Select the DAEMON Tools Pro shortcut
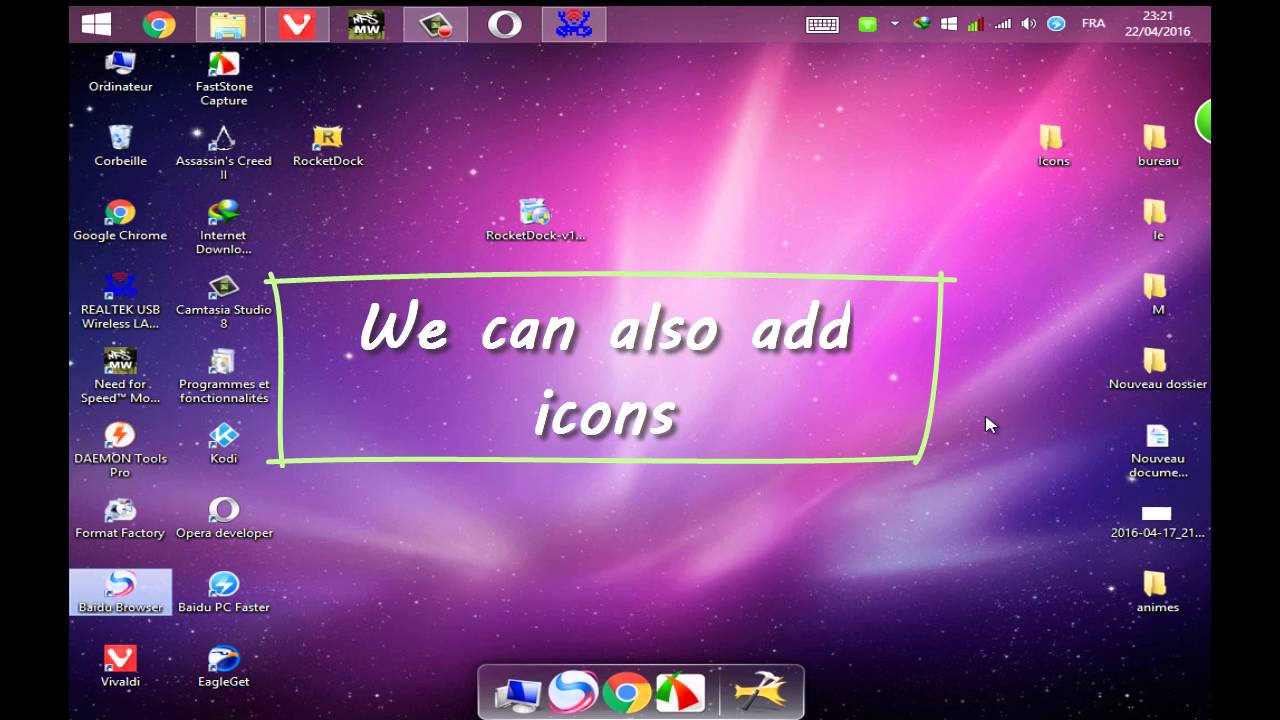The height and width of the screenshot is (720, 1280). 120,450
